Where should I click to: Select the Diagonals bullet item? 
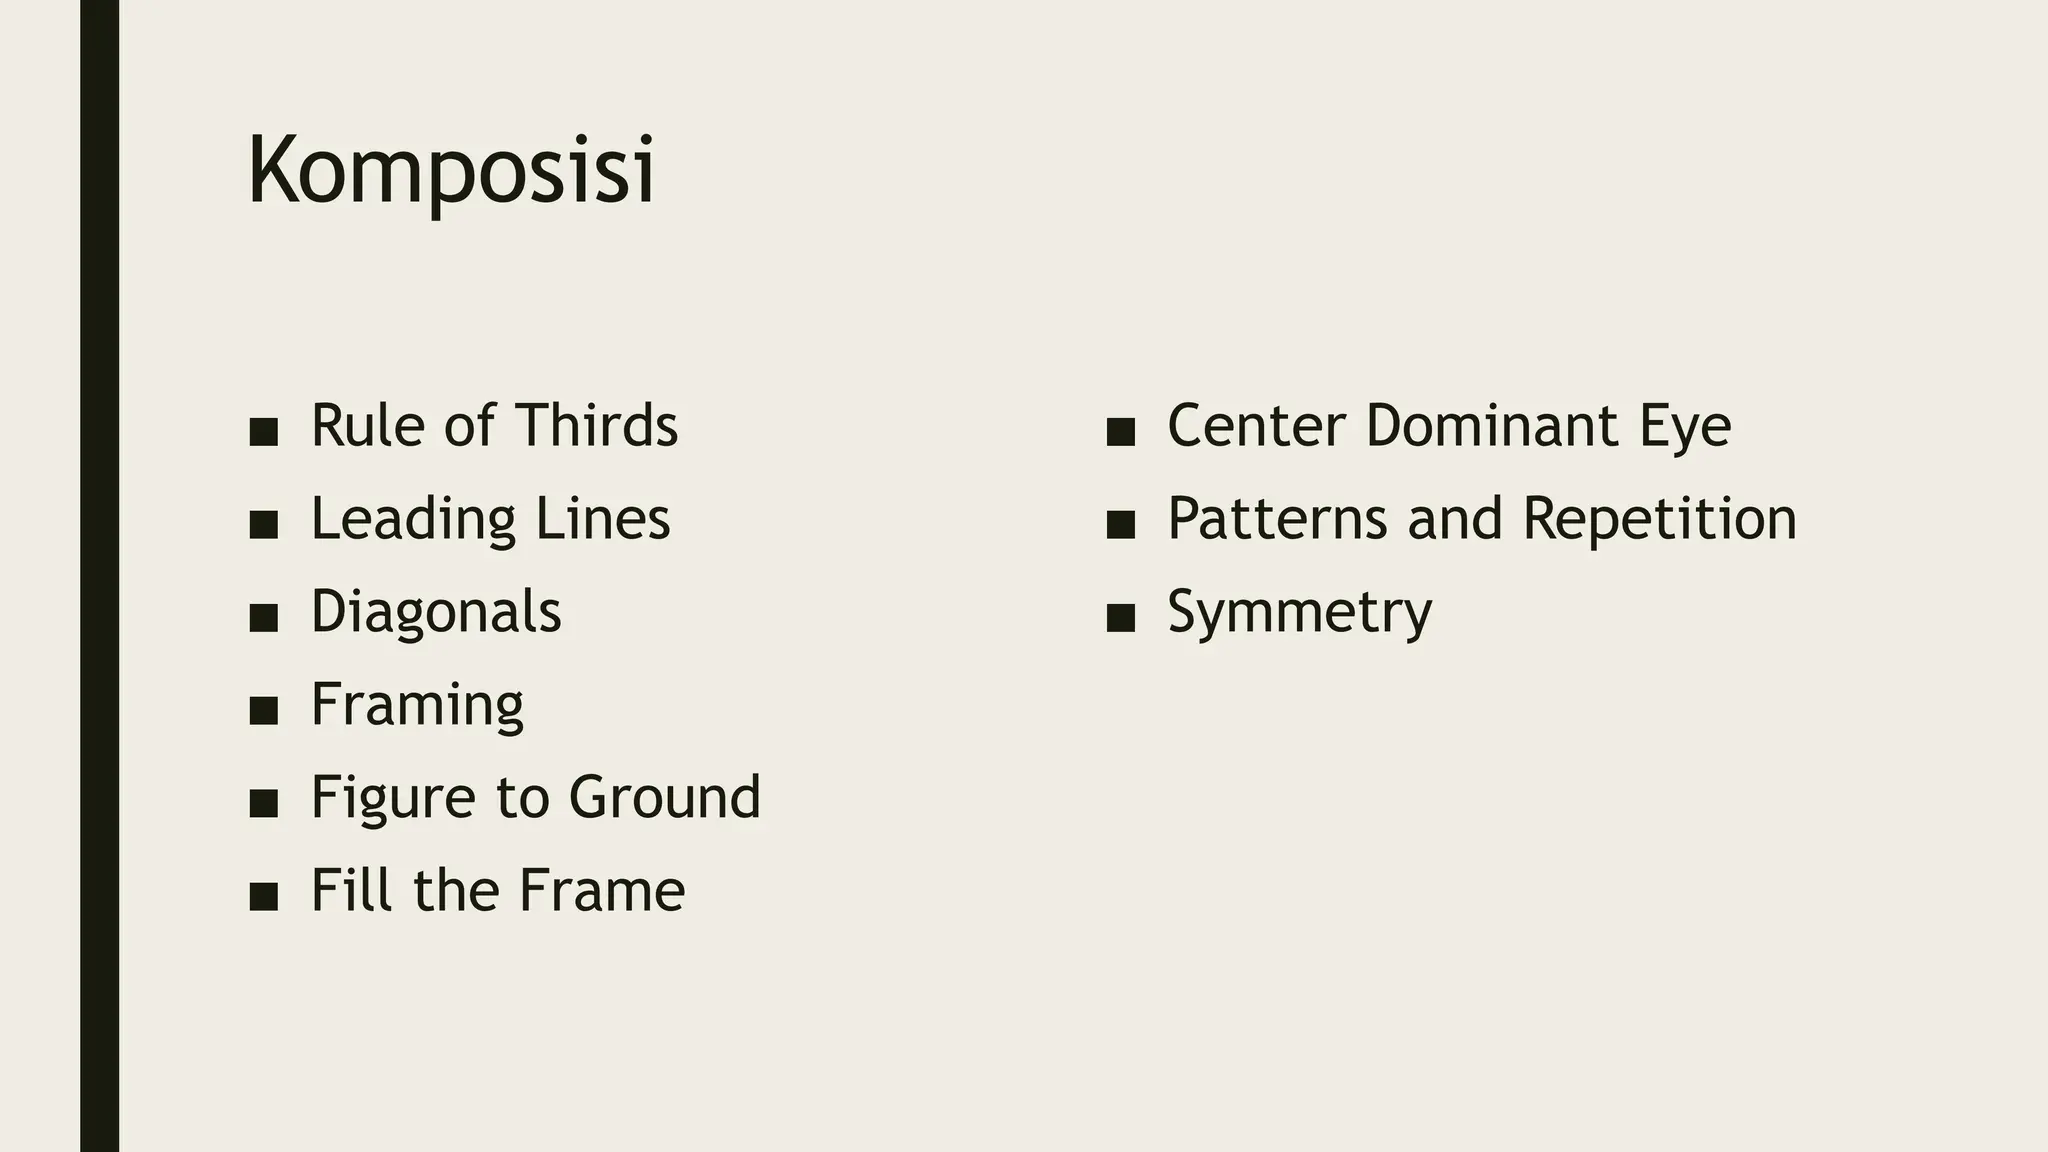click(436, 611)
